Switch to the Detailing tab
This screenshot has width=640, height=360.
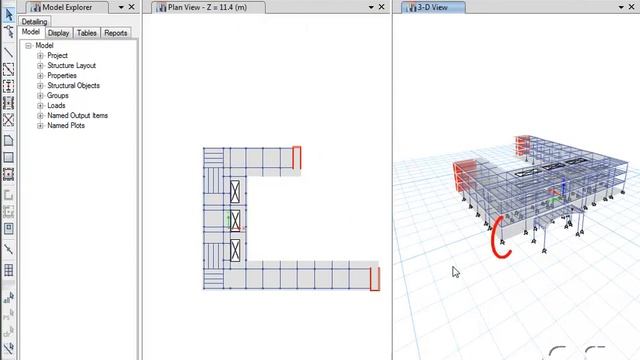tap(34, 22)
